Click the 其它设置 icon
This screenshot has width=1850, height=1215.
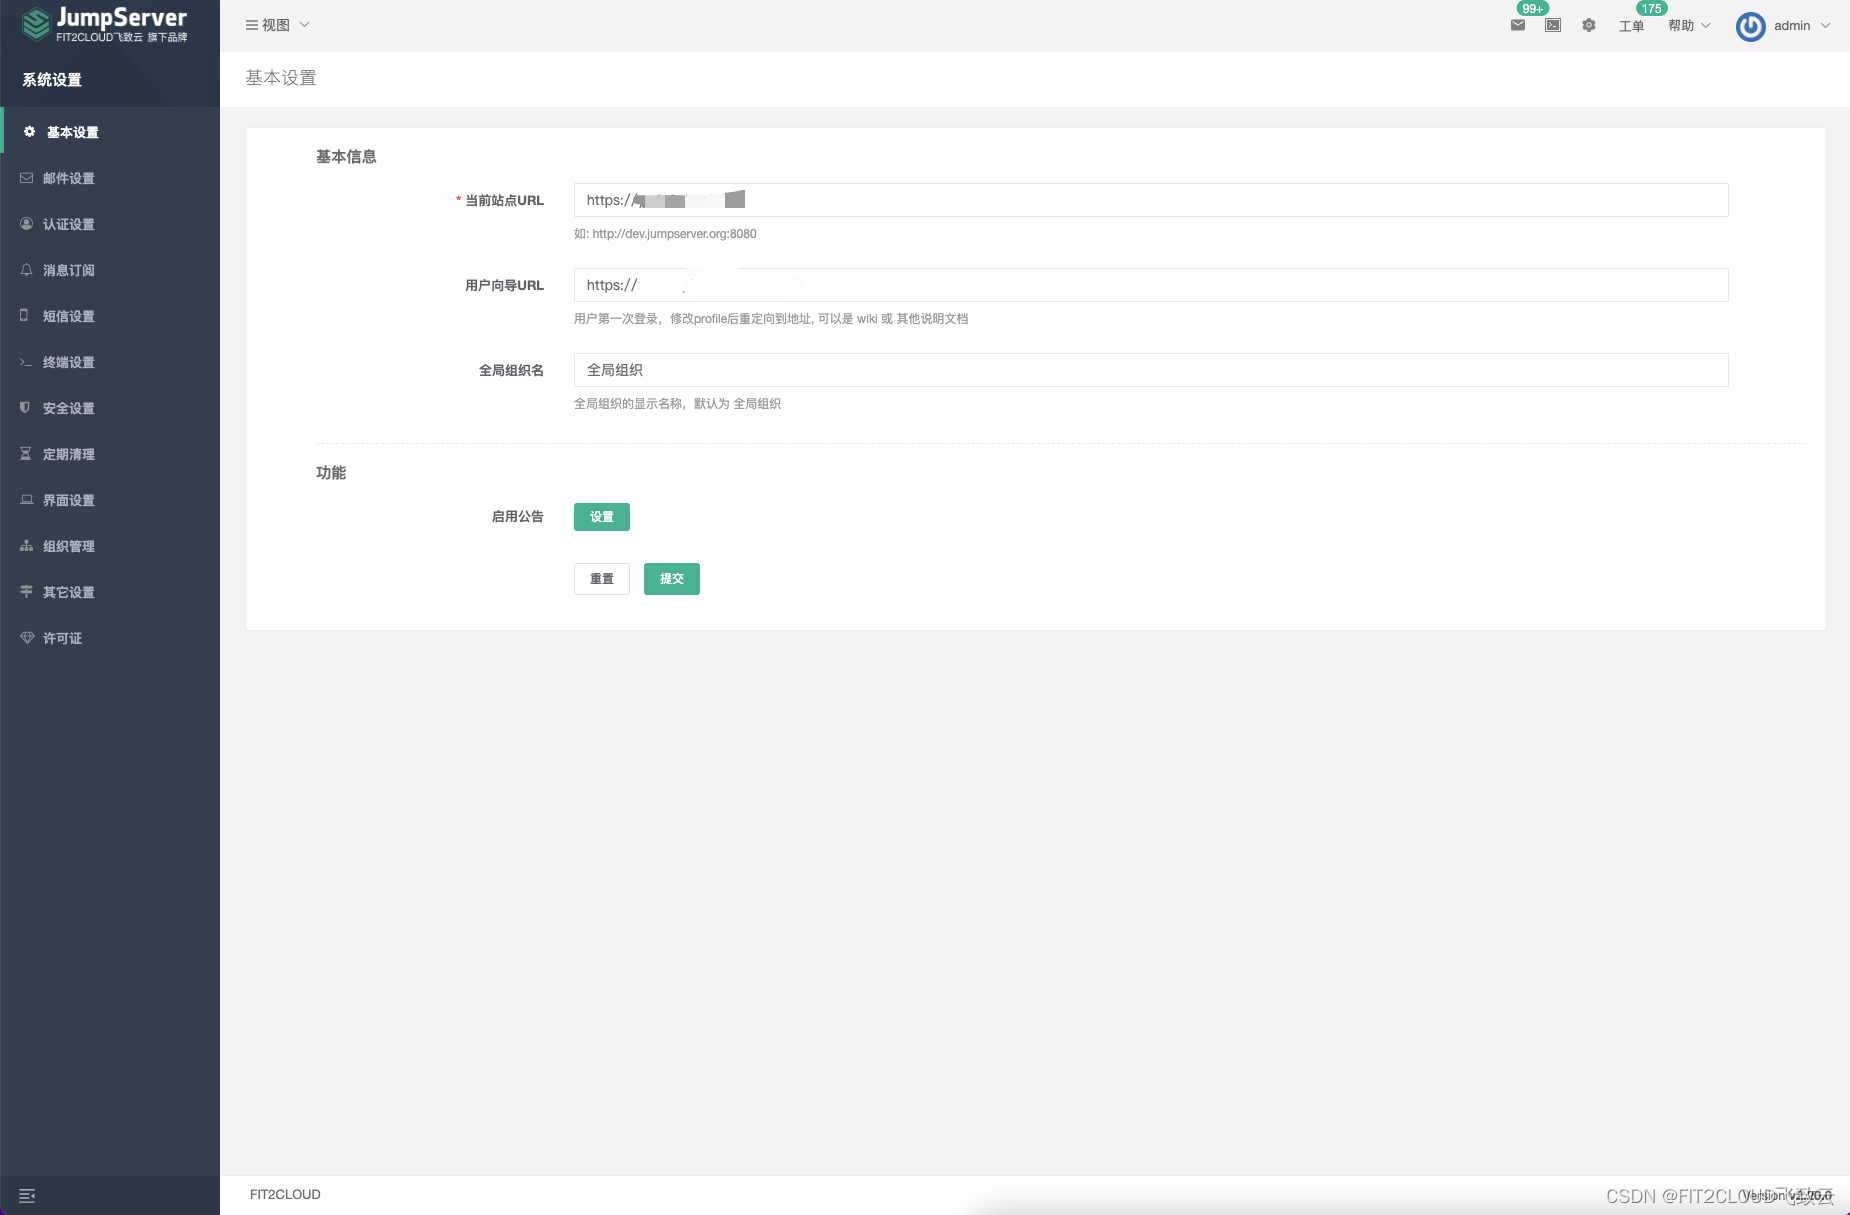[26, 592]
